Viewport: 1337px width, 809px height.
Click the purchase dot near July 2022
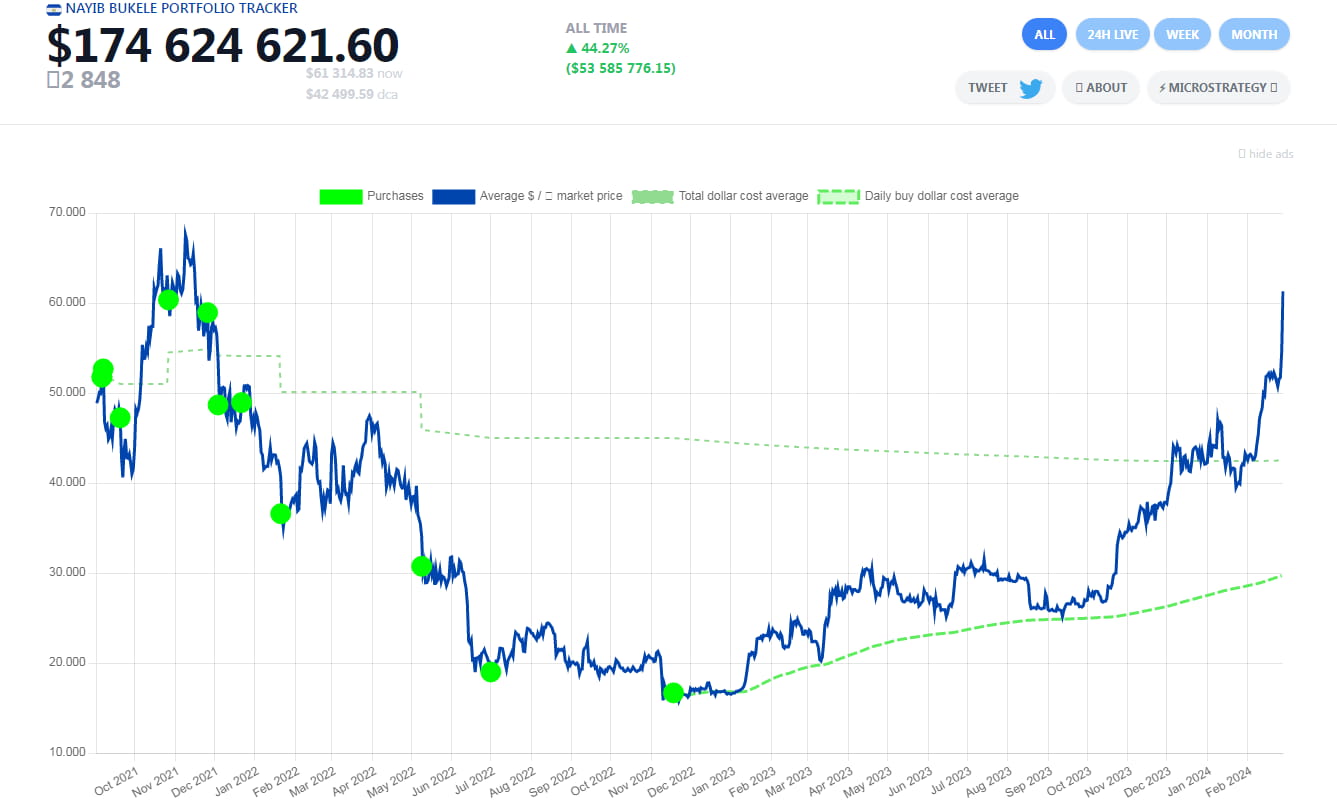[490, 672]
